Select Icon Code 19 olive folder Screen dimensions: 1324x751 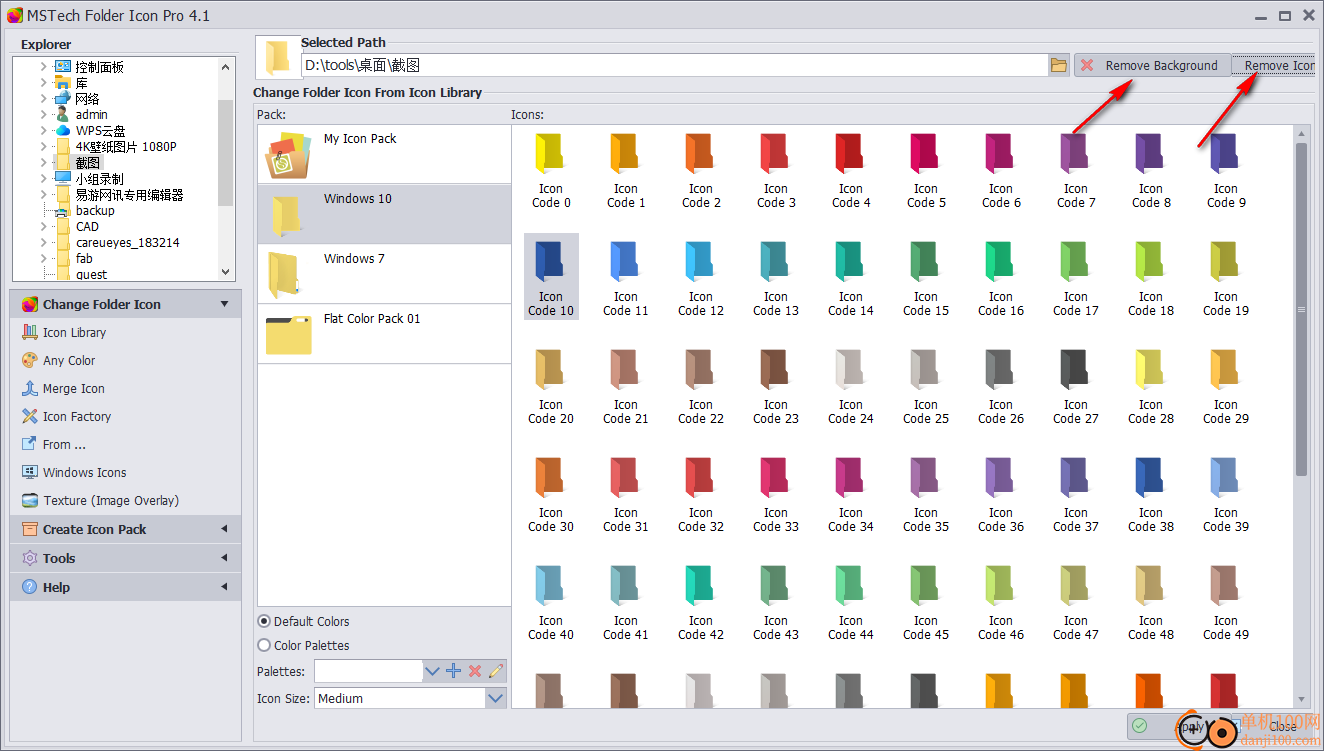click(x=1226, y=277)
